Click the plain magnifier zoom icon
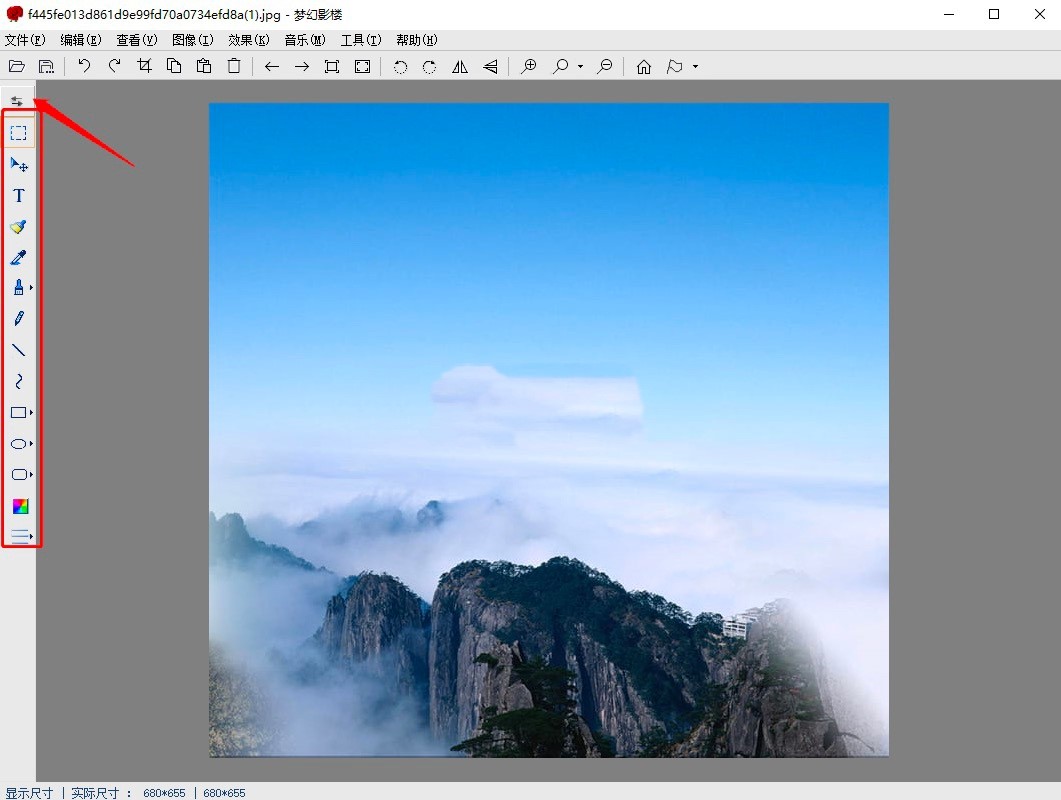The image size is (1061, 800). click(560, 66)
